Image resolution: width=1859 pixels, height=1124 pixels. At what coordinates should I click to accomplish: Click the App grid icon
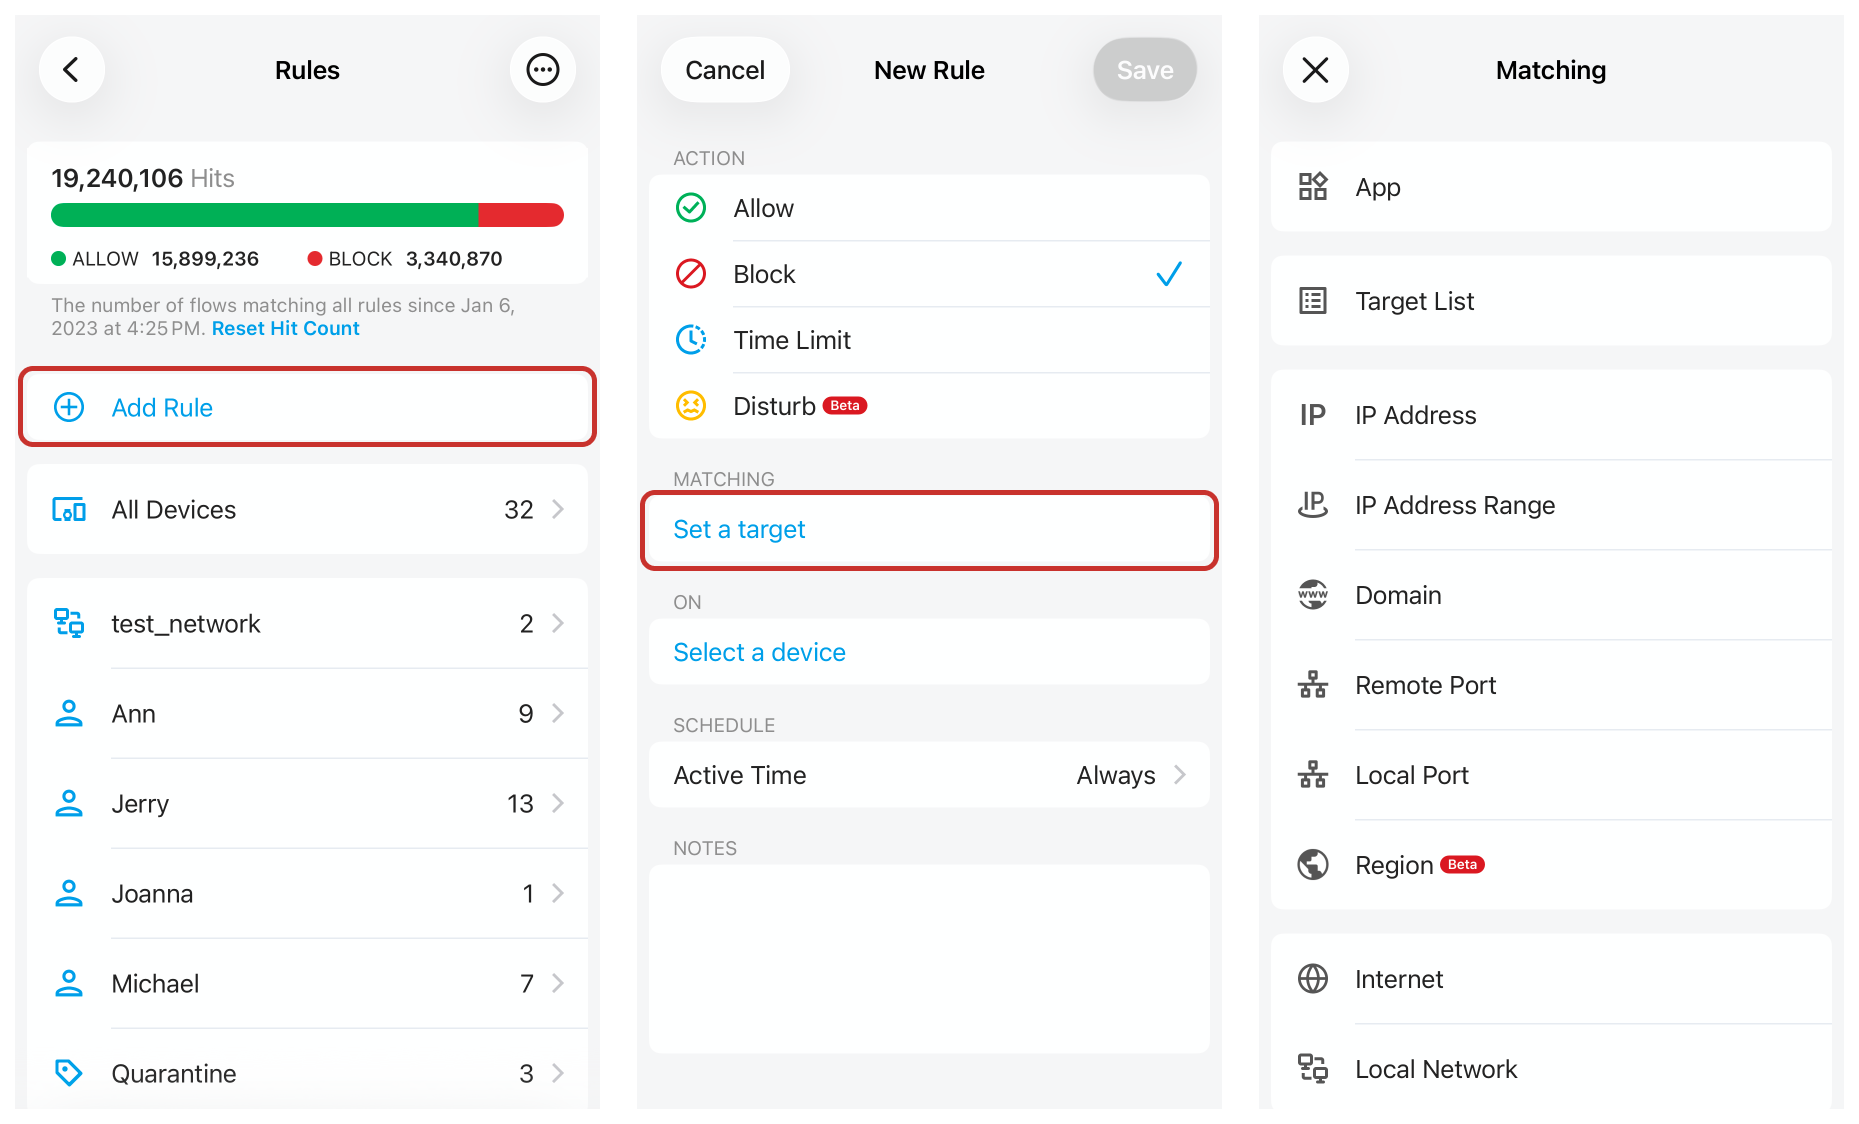[x=1312, y=187]
